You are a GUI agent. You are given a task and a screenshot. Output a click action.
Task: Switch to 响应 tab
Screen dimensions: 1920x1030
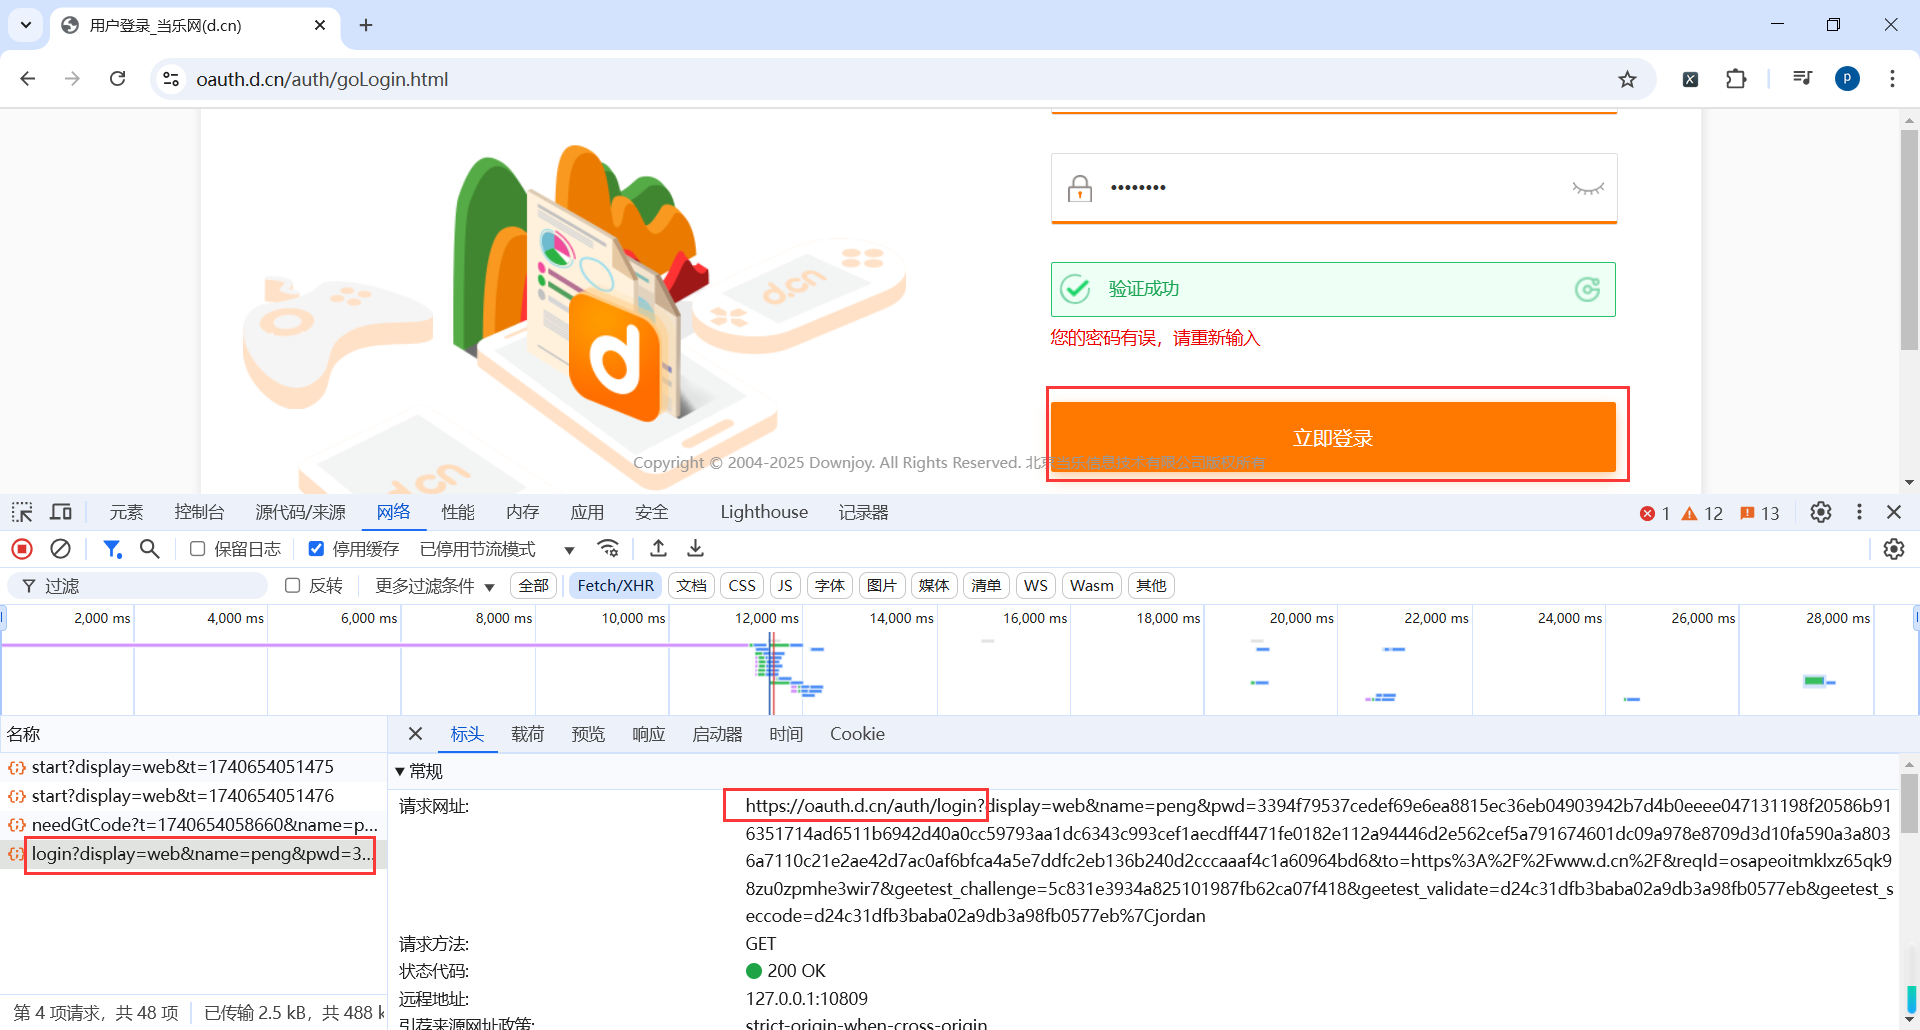649,734
